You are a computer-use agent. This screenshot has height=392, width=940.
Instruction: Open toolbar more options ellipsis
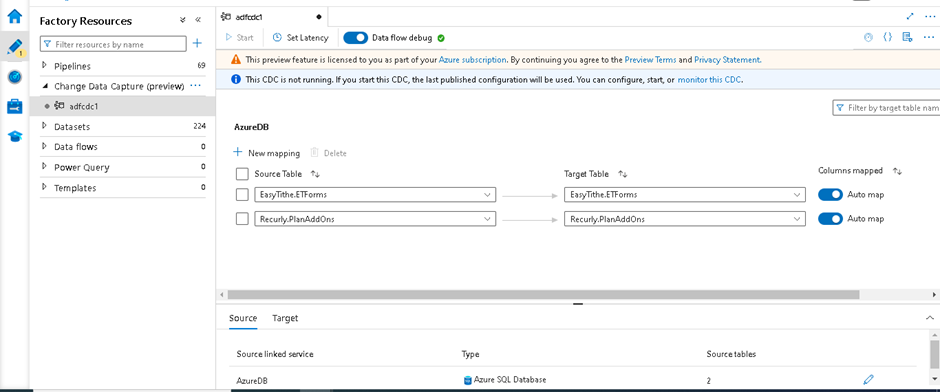929,37
